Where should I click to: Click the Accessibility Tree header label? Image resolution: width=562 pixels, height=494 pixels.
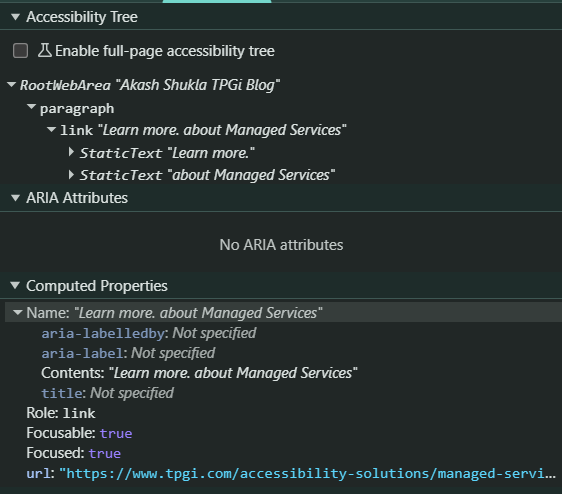pyautogui.click(x=82, y=17)
